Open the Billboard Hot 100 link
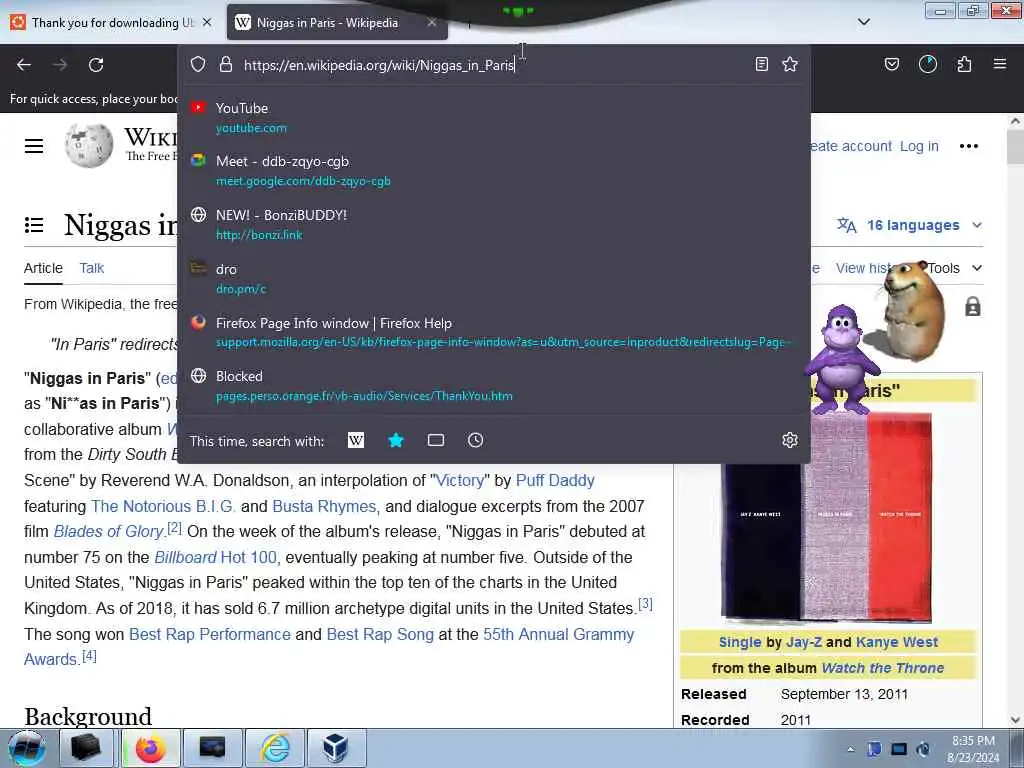1024x768 pixels. coord(216,558)
